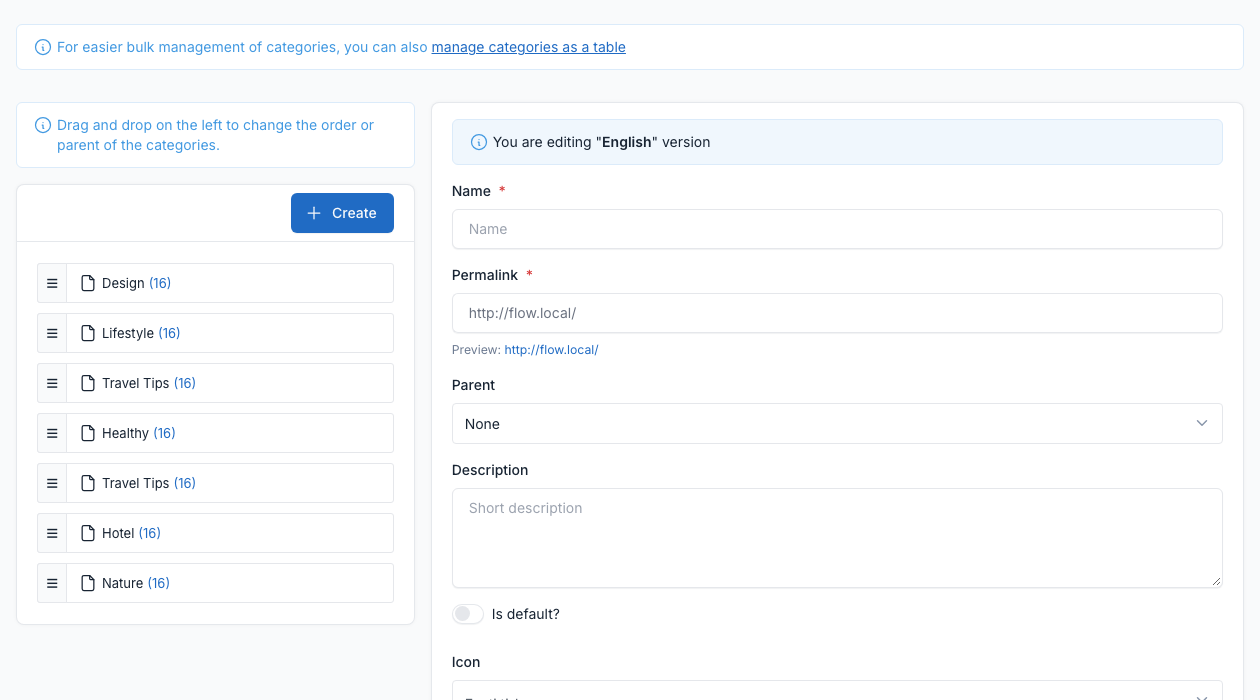The height and width of the screenshot is (700, 1260).
Task: Click the Hotel row's hamburger handle
Action: tap(52, 533)
